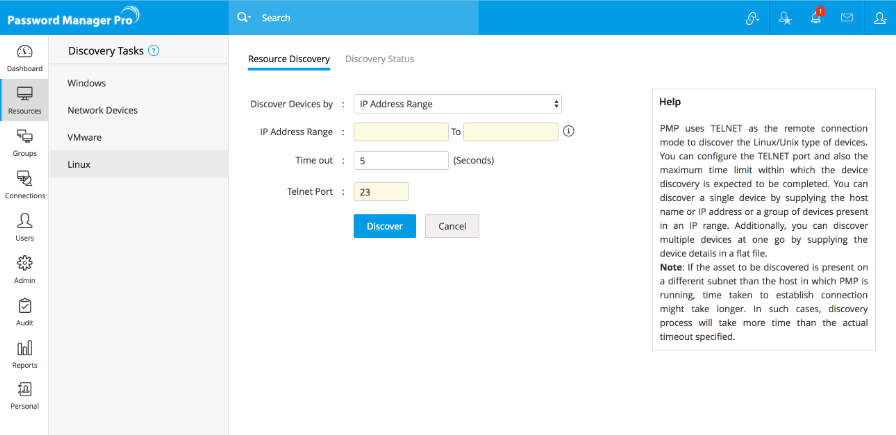The width and height of the screenshot is (896, 435).
Task: Open the Admin gear icon
Action: tap(24, 268)
